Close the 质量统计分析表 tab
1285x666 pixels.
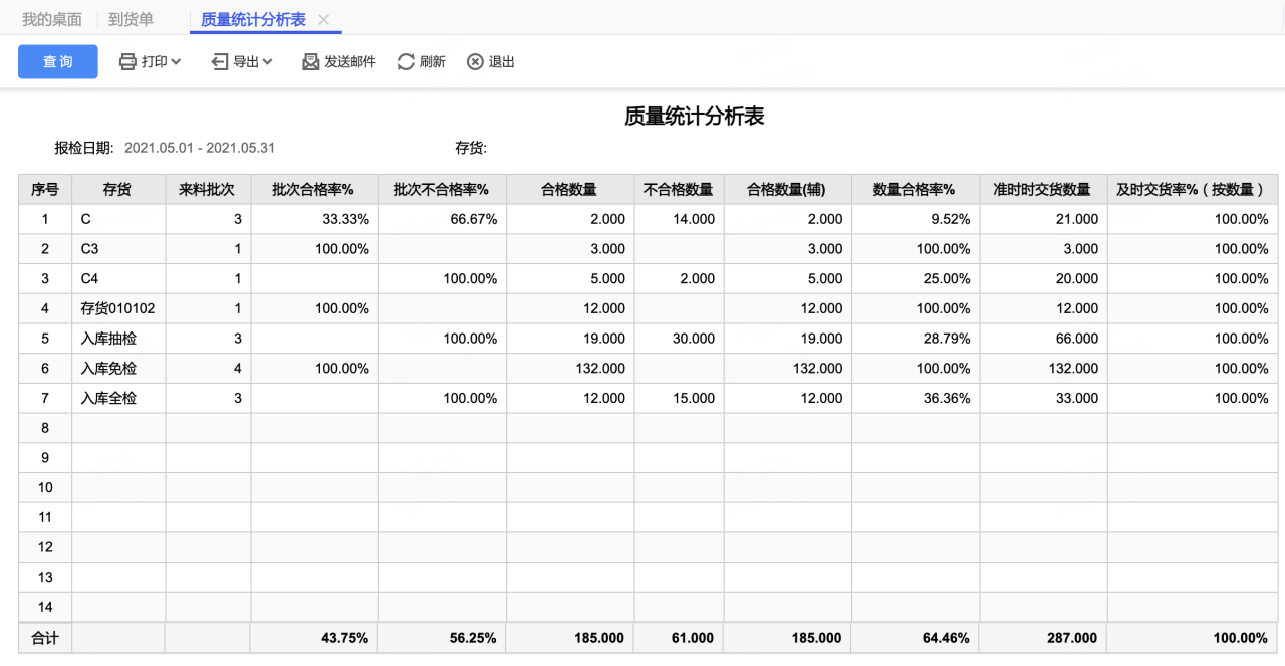[323, 20]
